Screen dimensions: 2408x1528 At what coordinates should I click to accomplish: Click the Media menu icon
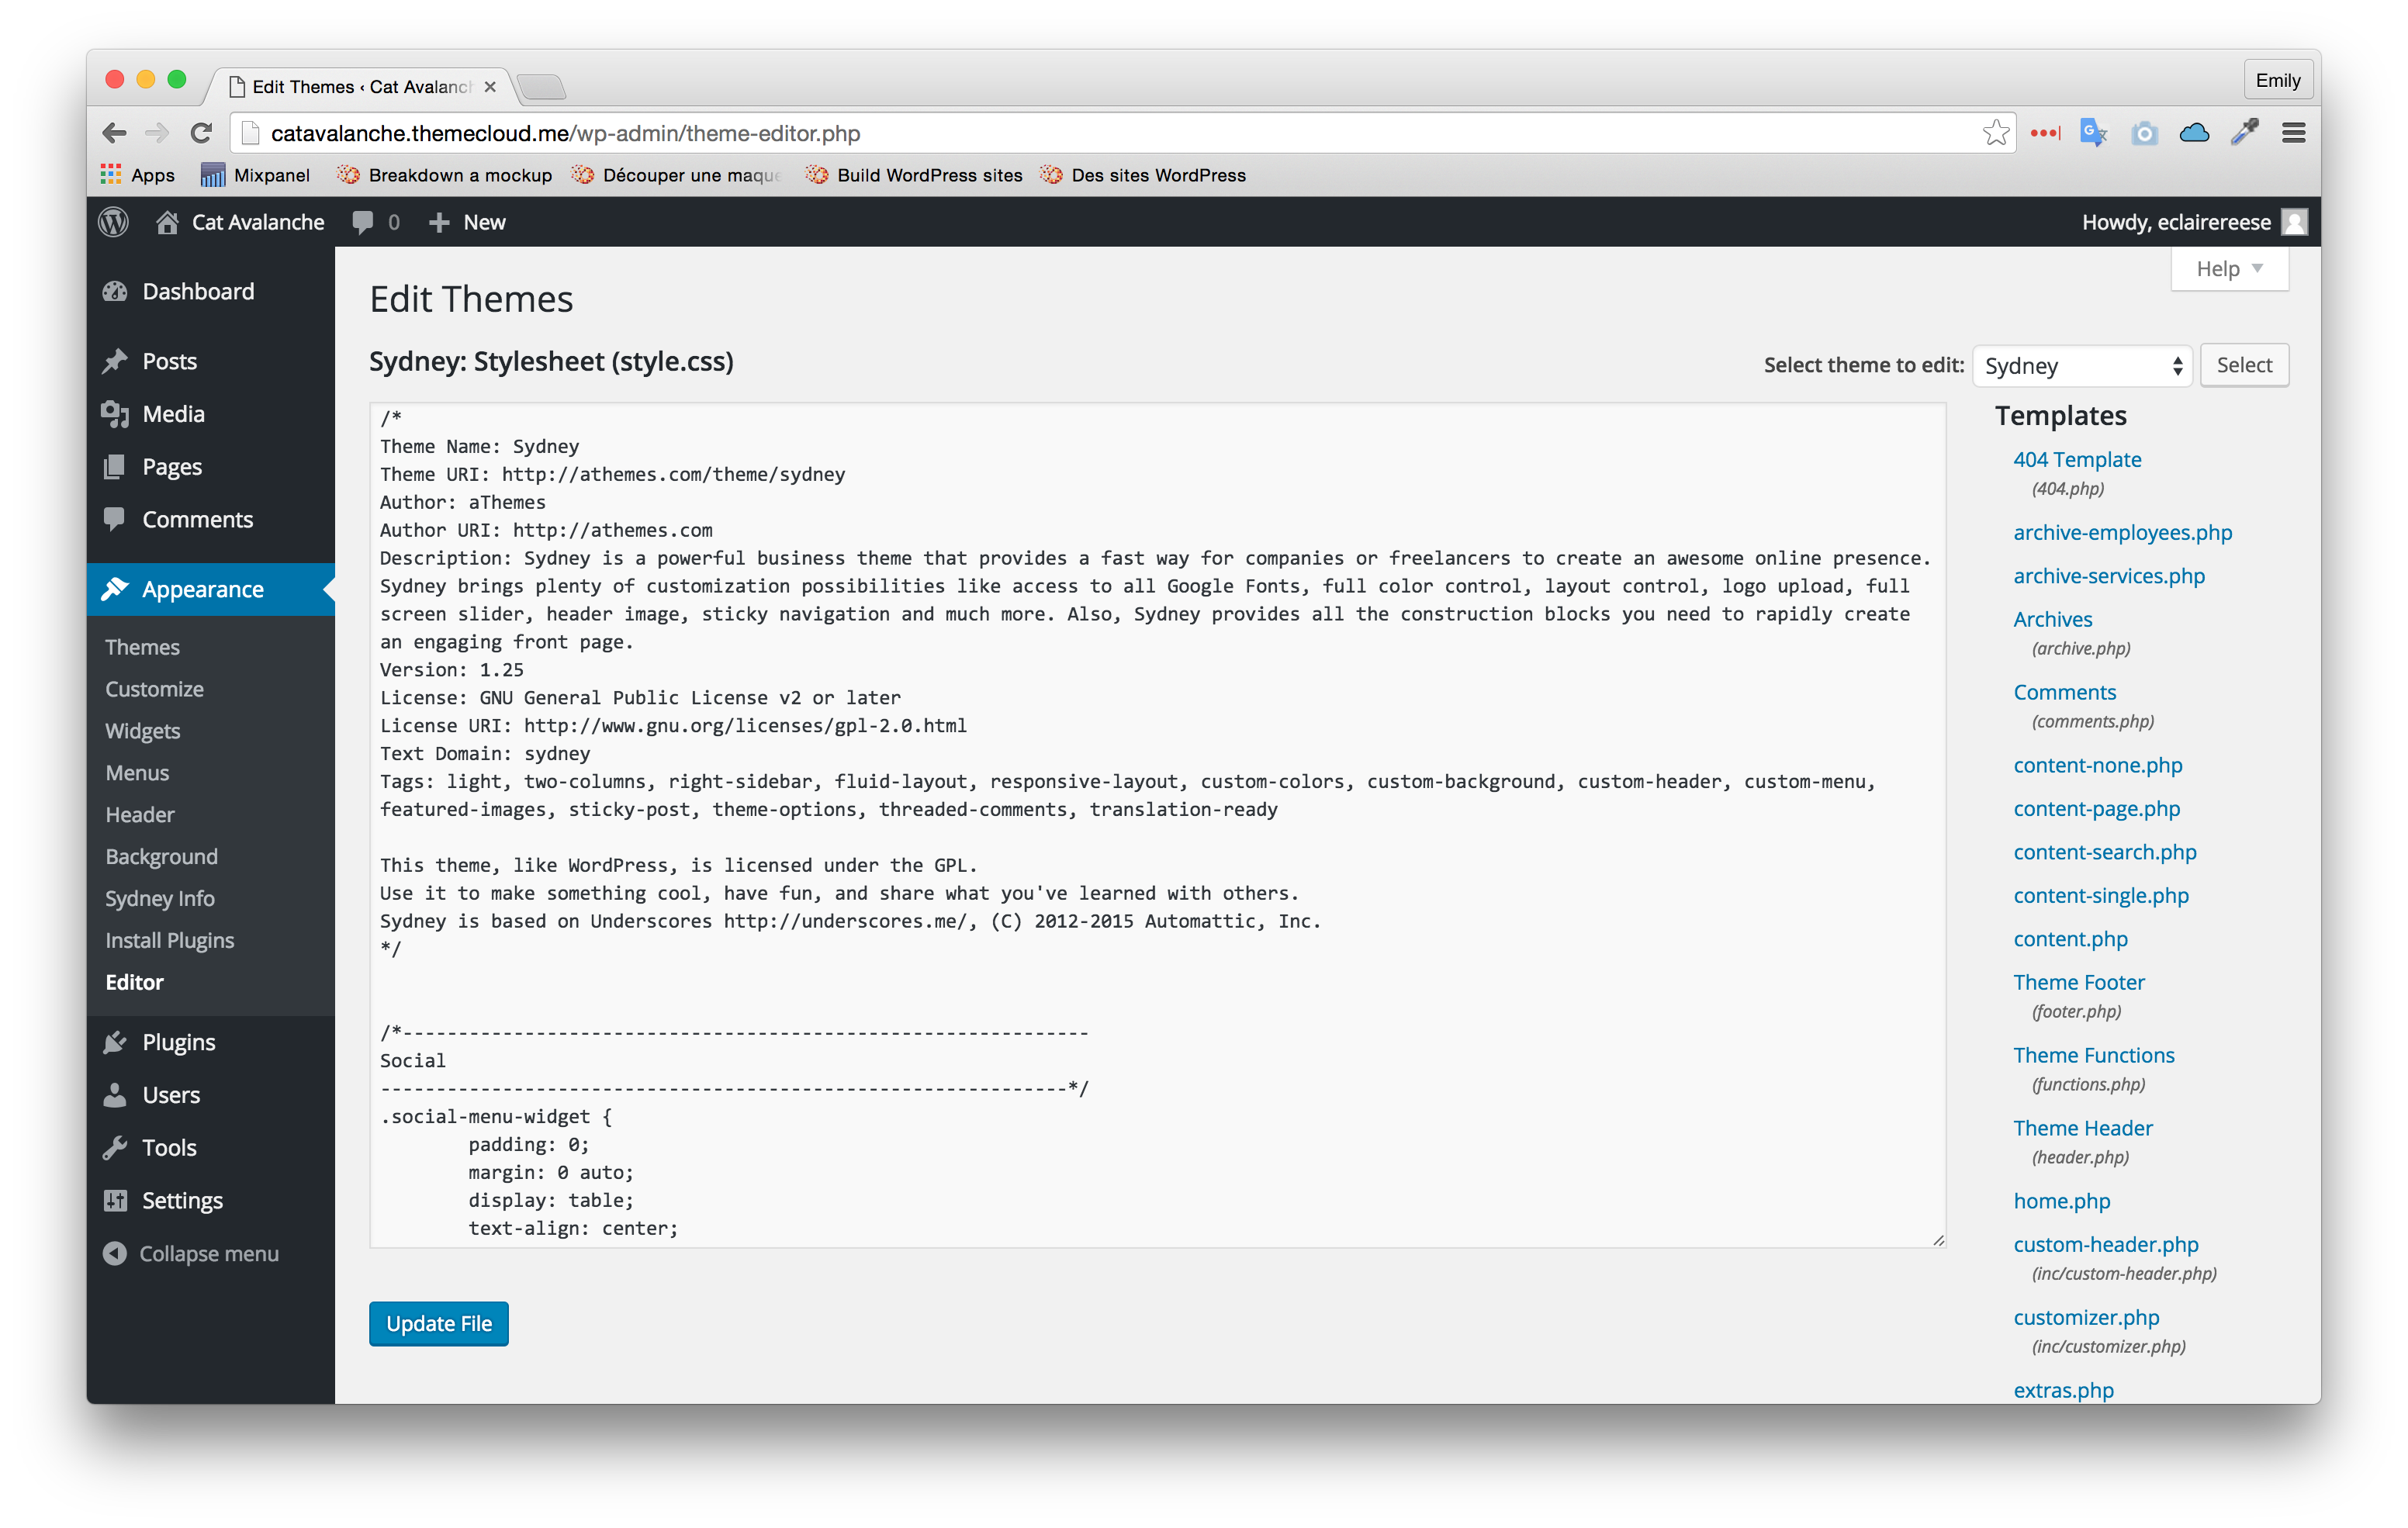point(116,414)
